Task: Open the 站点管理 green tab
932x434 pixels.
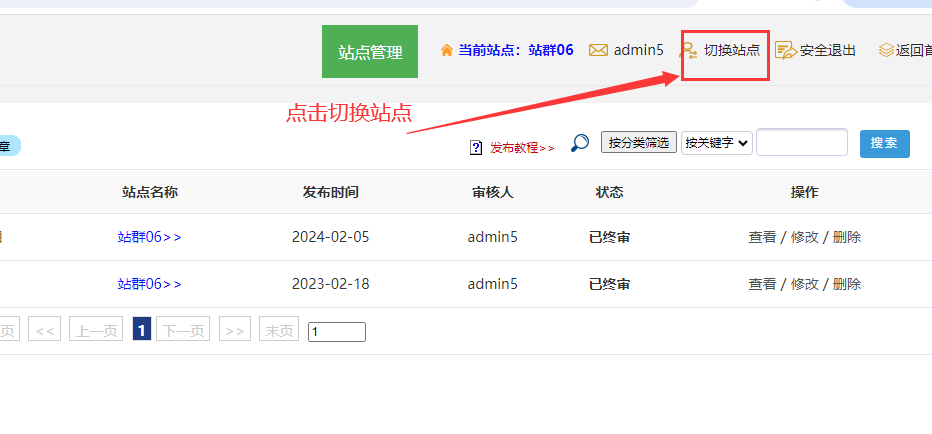Action: (370, 52)
